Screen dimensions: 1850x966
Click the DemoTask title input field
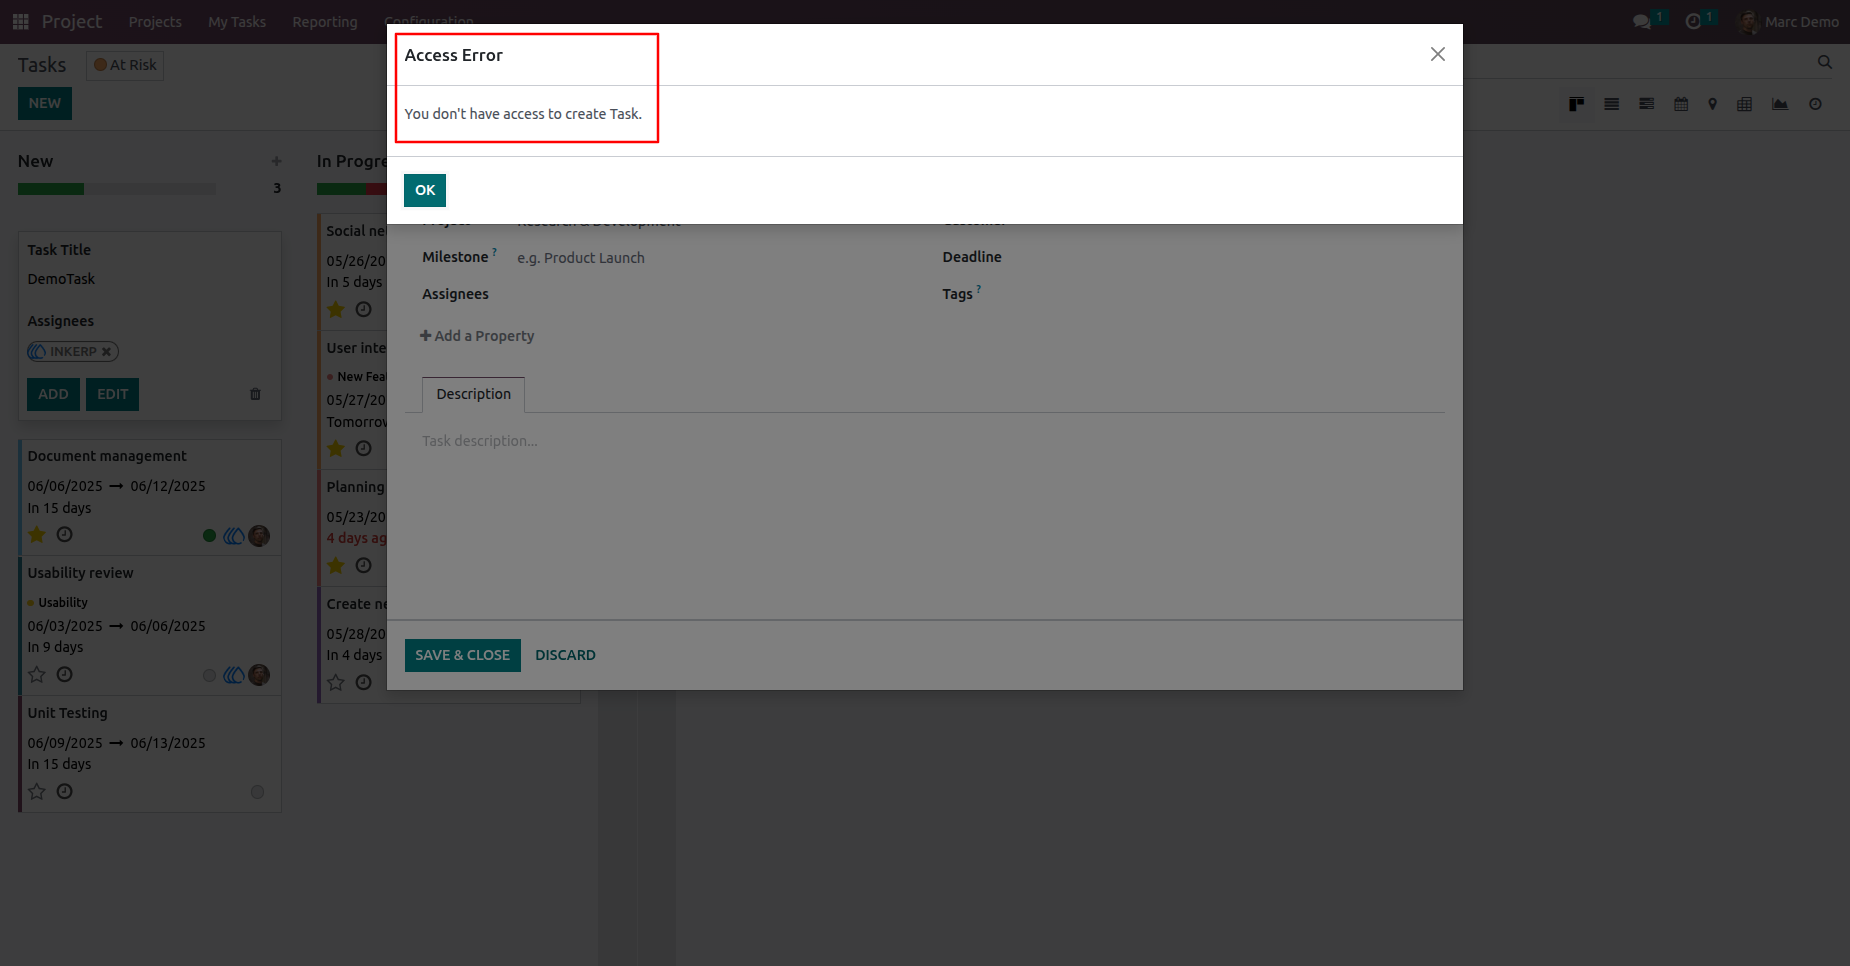pyautogui.click(x=150, y=279)
